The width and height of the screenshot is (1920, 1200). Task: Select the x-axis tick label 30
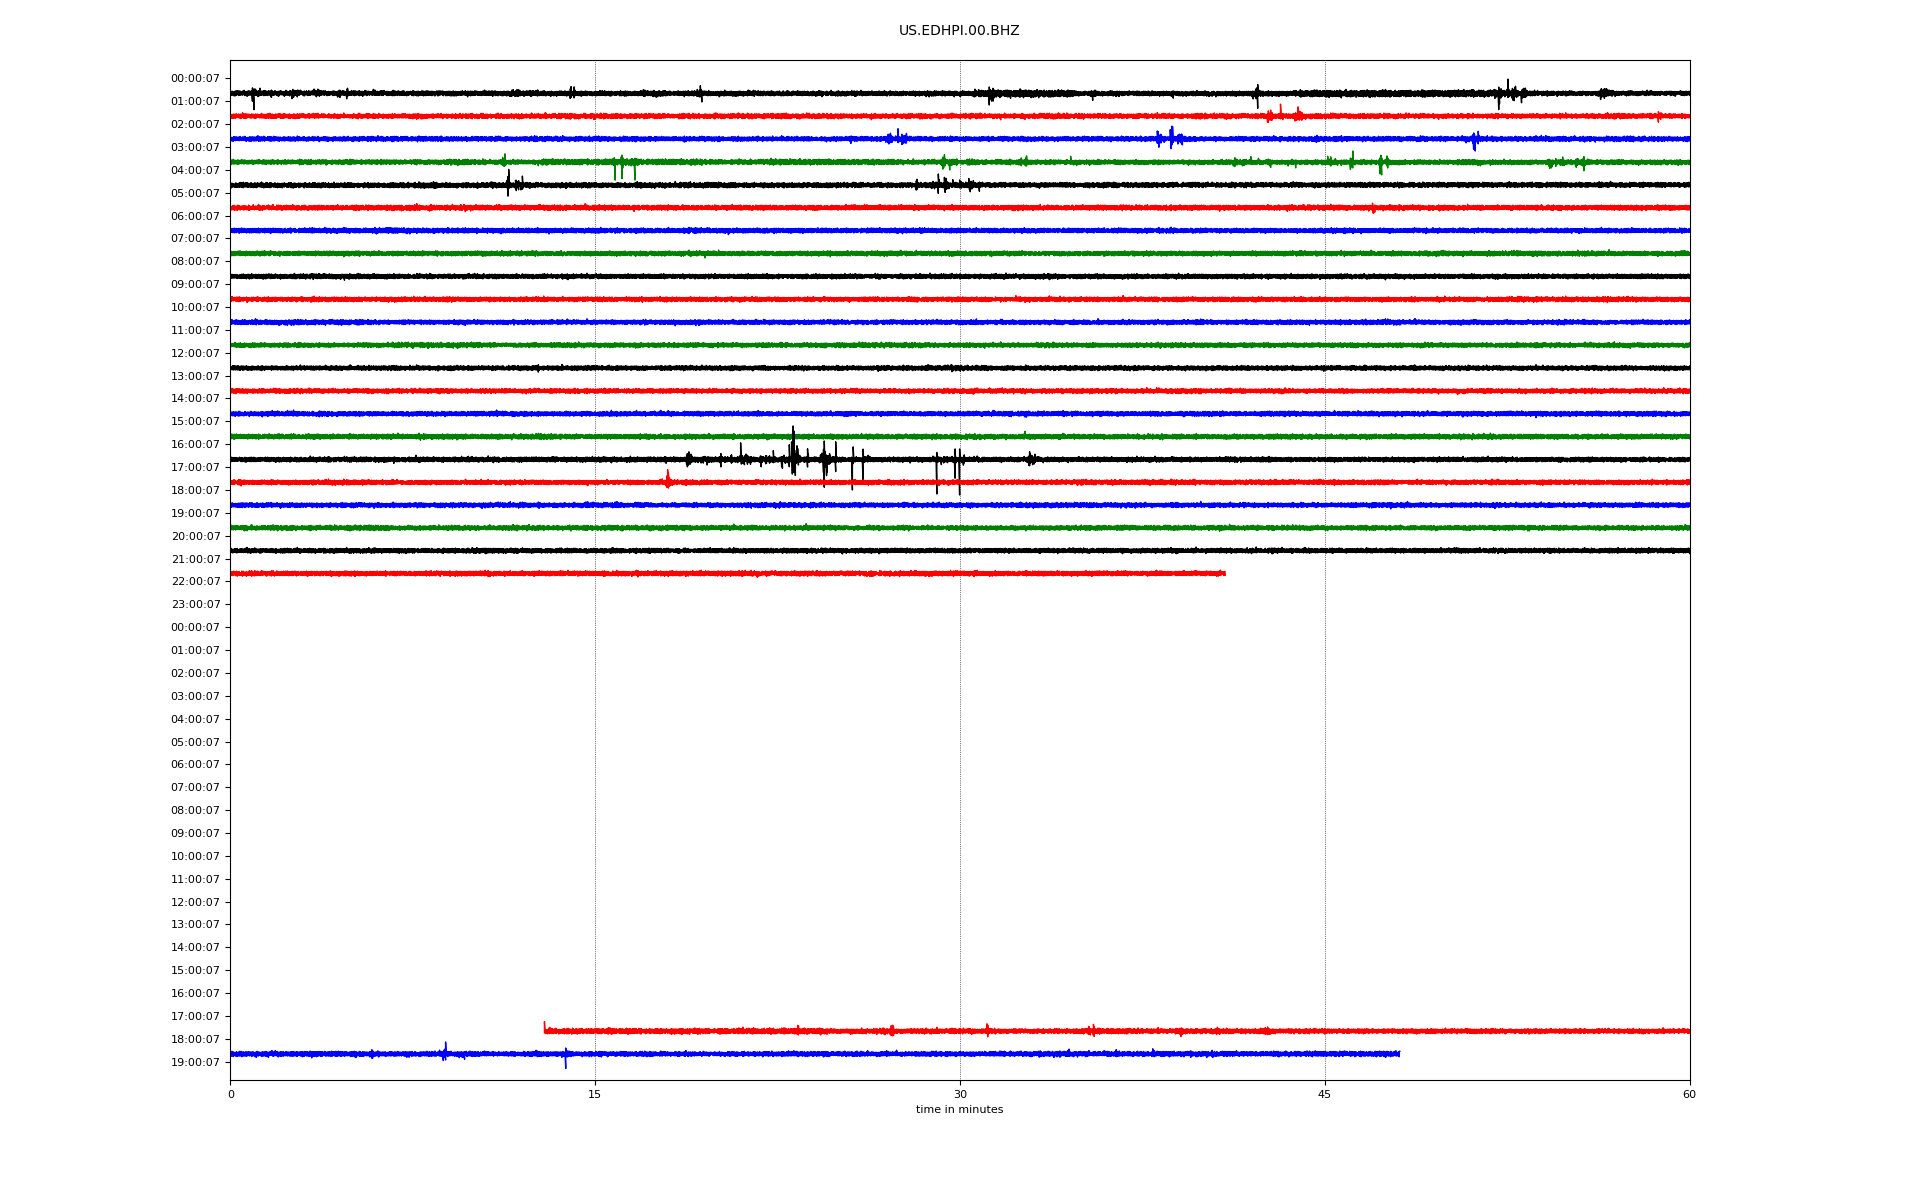[x=960, y=1094]
